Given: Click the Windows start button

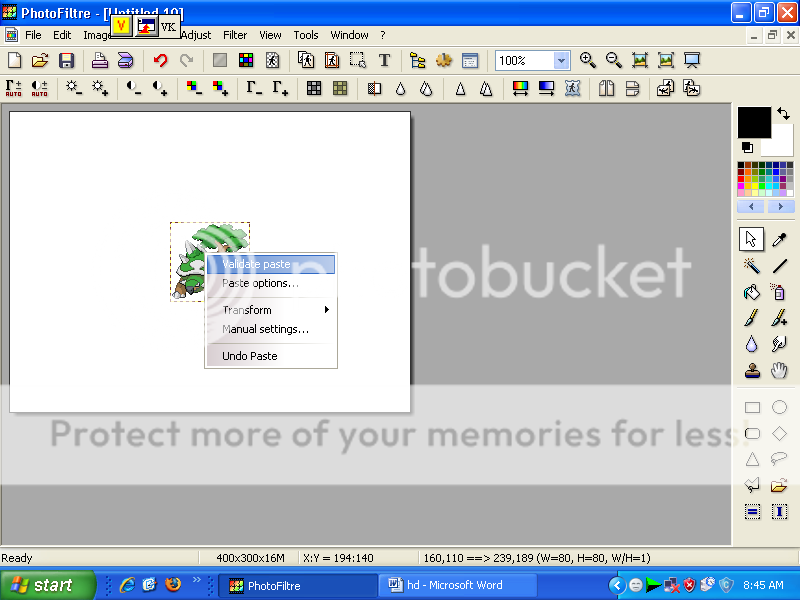Looking at the screenshot, I should click(x=47, y=585).
